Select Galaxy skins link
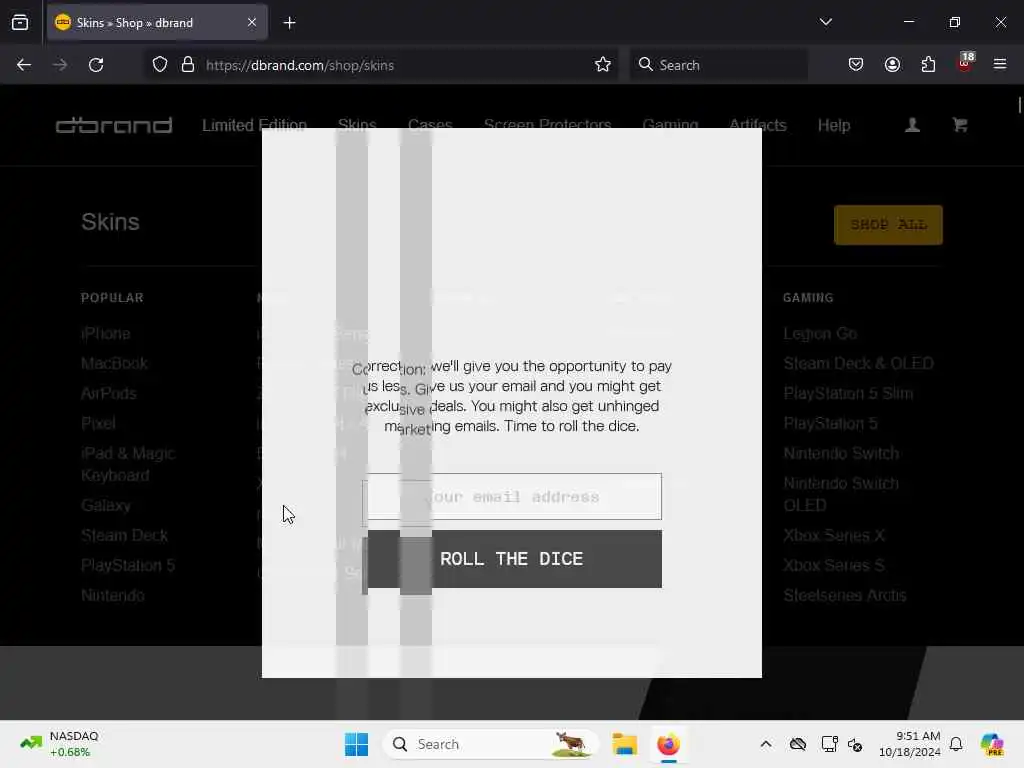The height and width of the screenshot is (768, 1024). point(106,505)
